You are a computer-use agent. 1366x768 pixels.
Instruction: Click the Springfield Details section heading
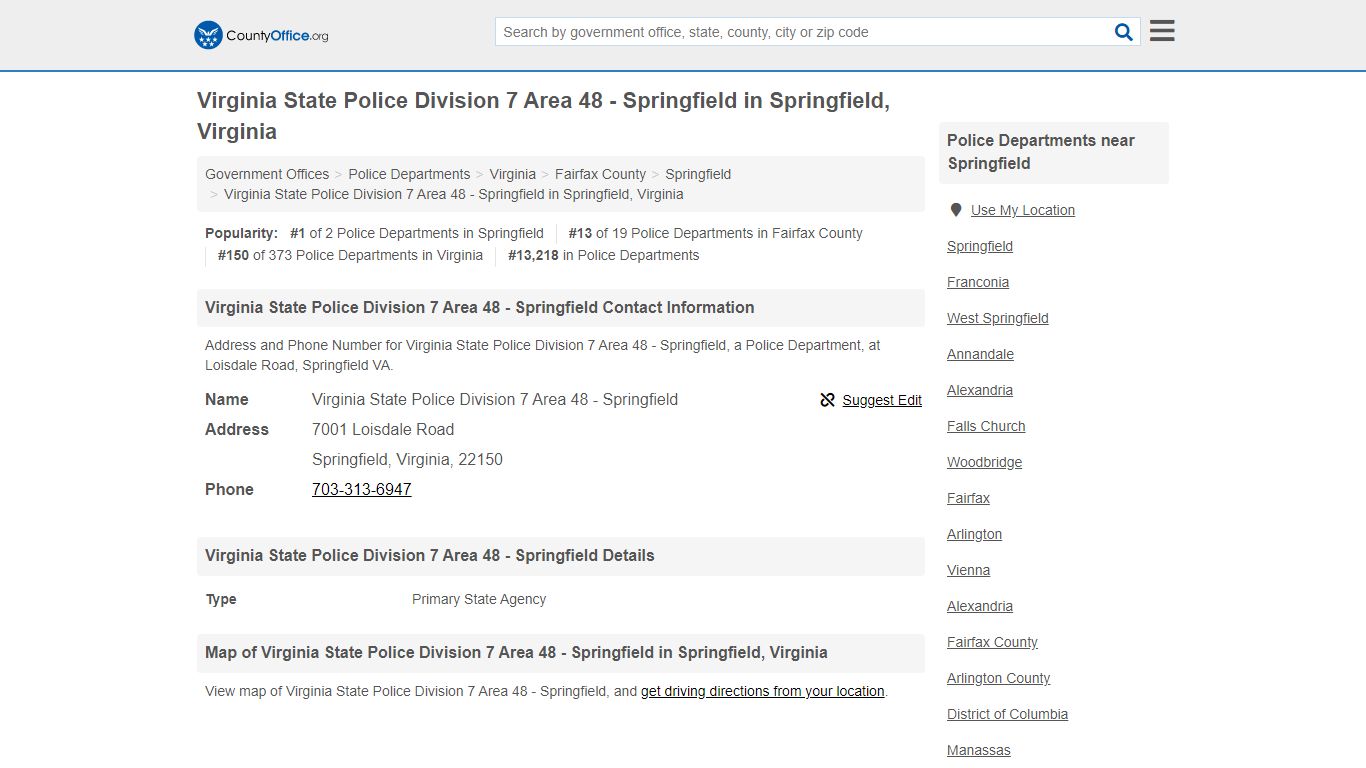430,555
